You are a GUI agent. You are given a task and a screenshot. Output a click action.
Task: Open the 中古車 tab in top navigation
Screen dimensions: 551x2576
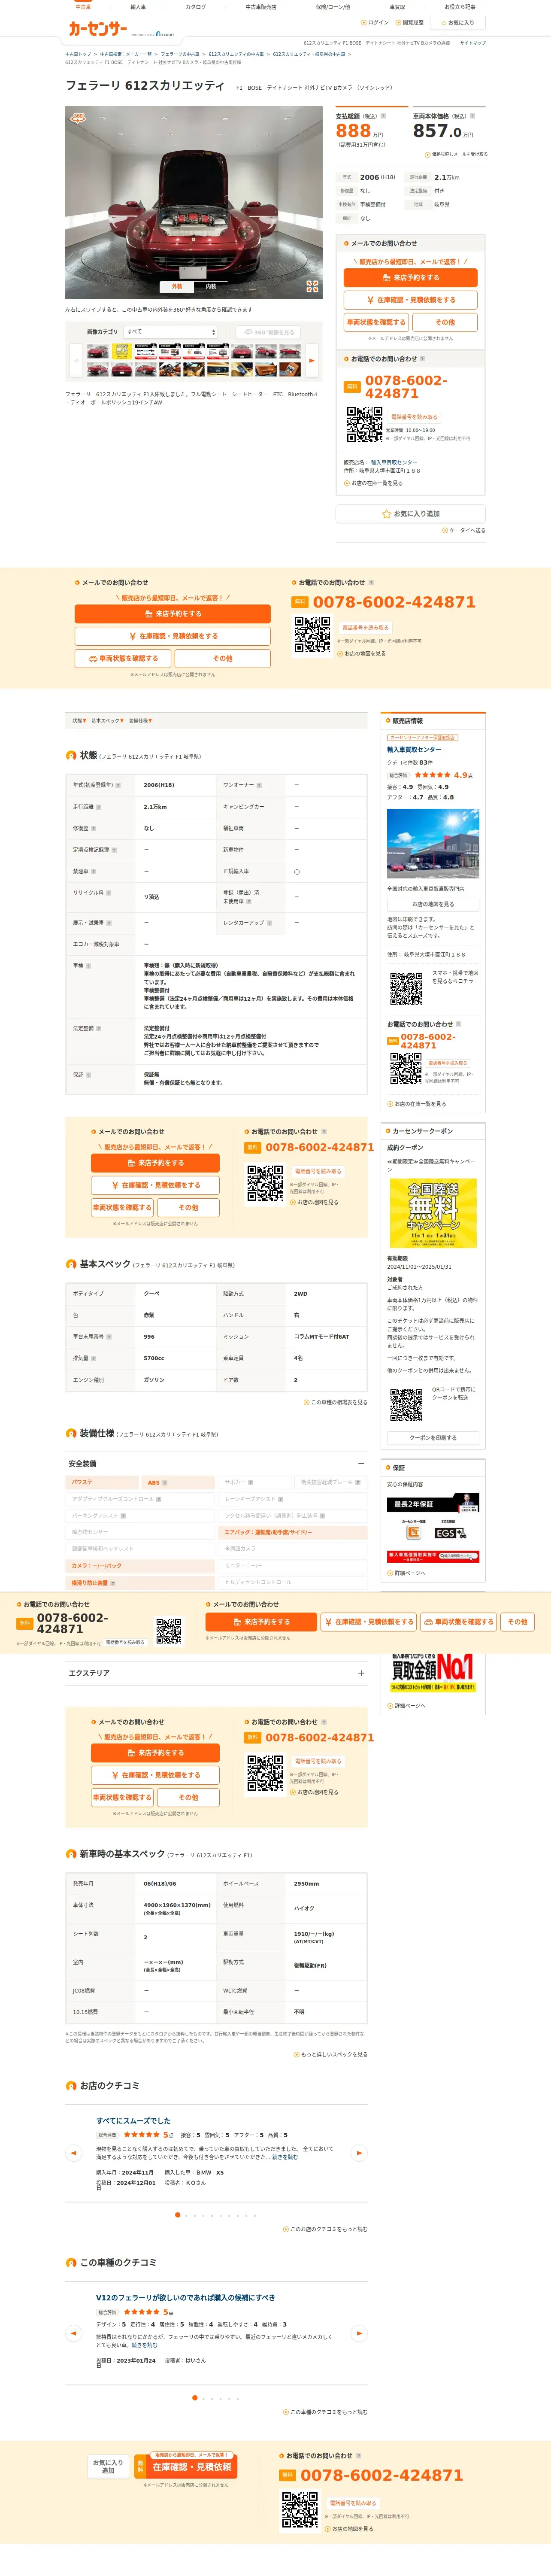point(83,7)
